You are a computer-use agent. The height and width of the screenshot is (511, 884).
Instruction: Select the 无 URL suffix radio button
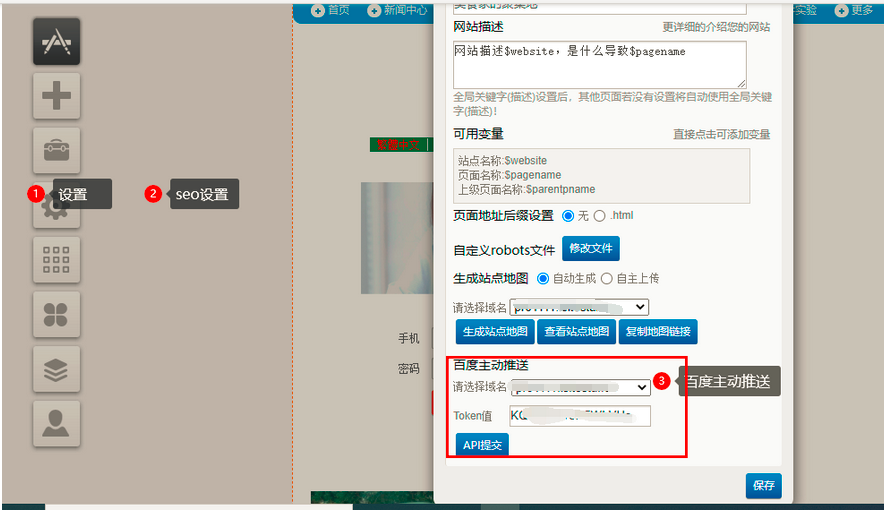pos(568,216)
